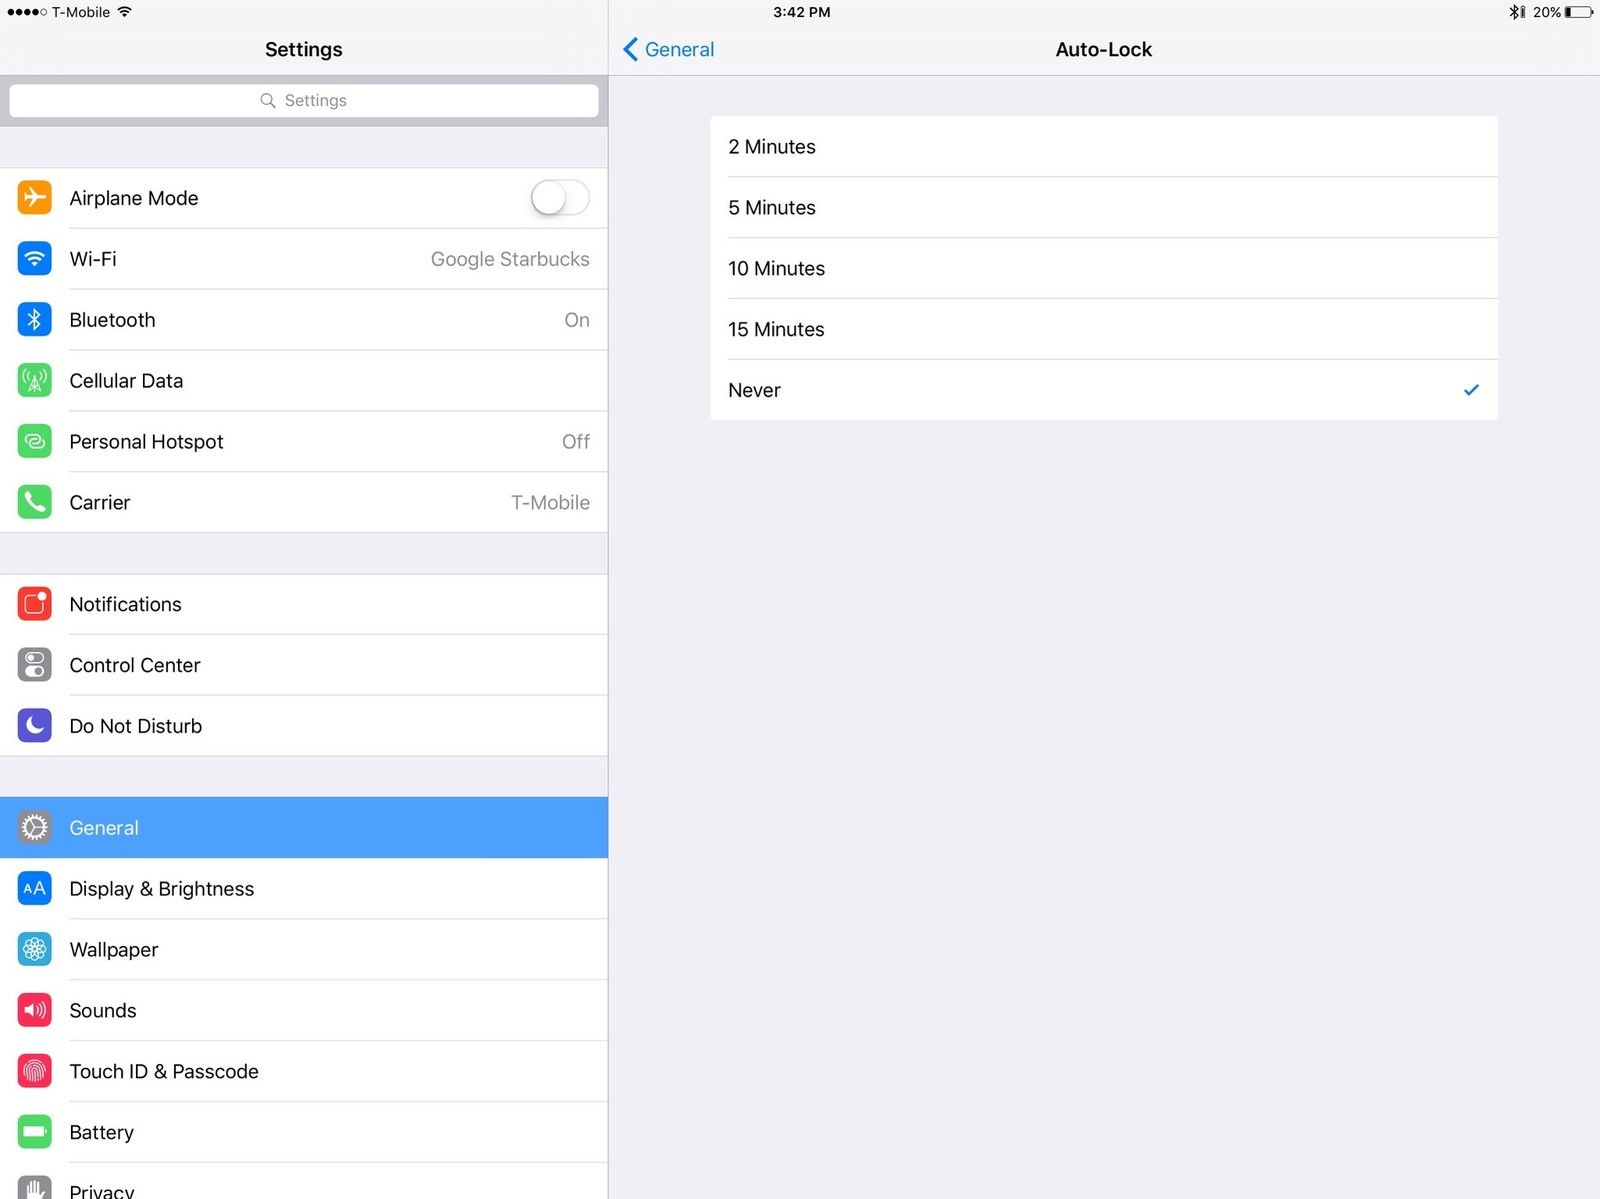Open the Sounds settings row

tap(330, 1010)
